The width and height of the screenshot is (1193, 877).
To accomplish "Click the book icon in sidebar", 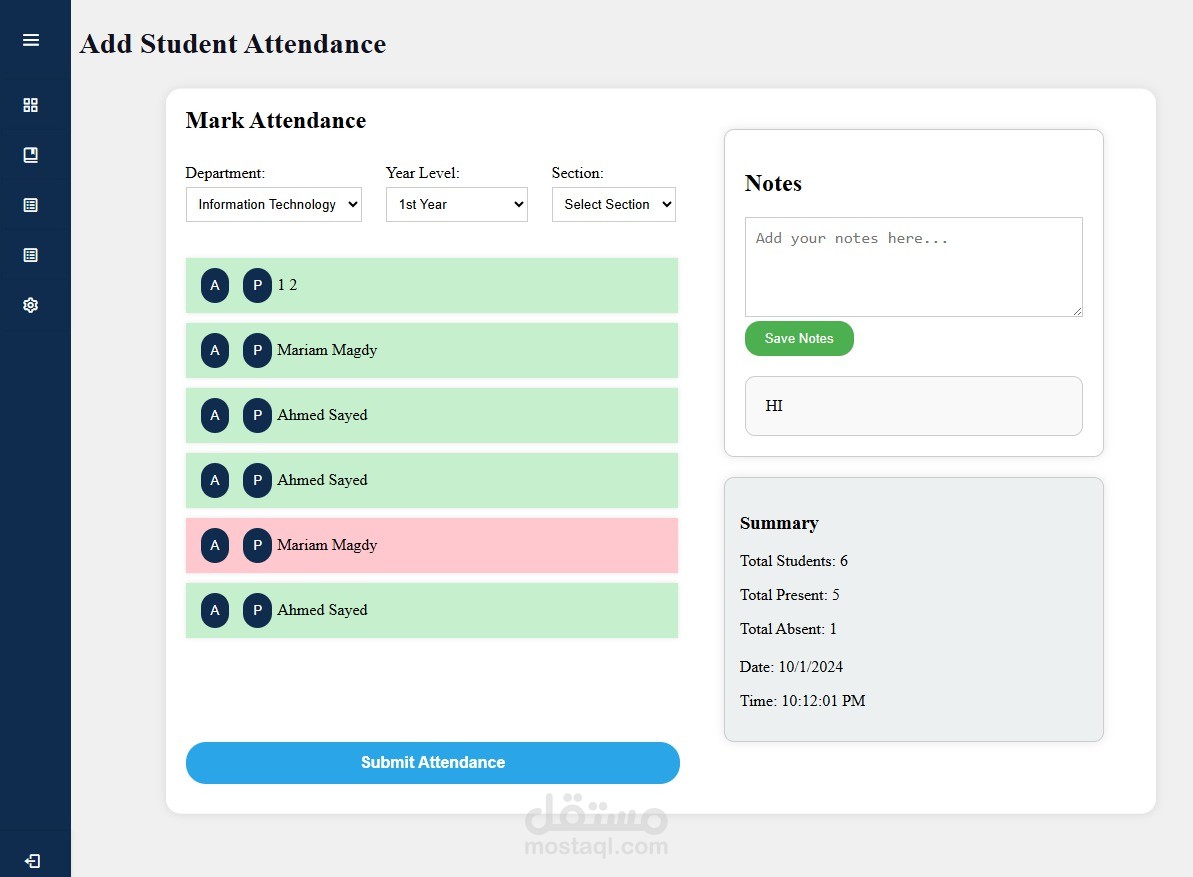I will tap(30, 155).
